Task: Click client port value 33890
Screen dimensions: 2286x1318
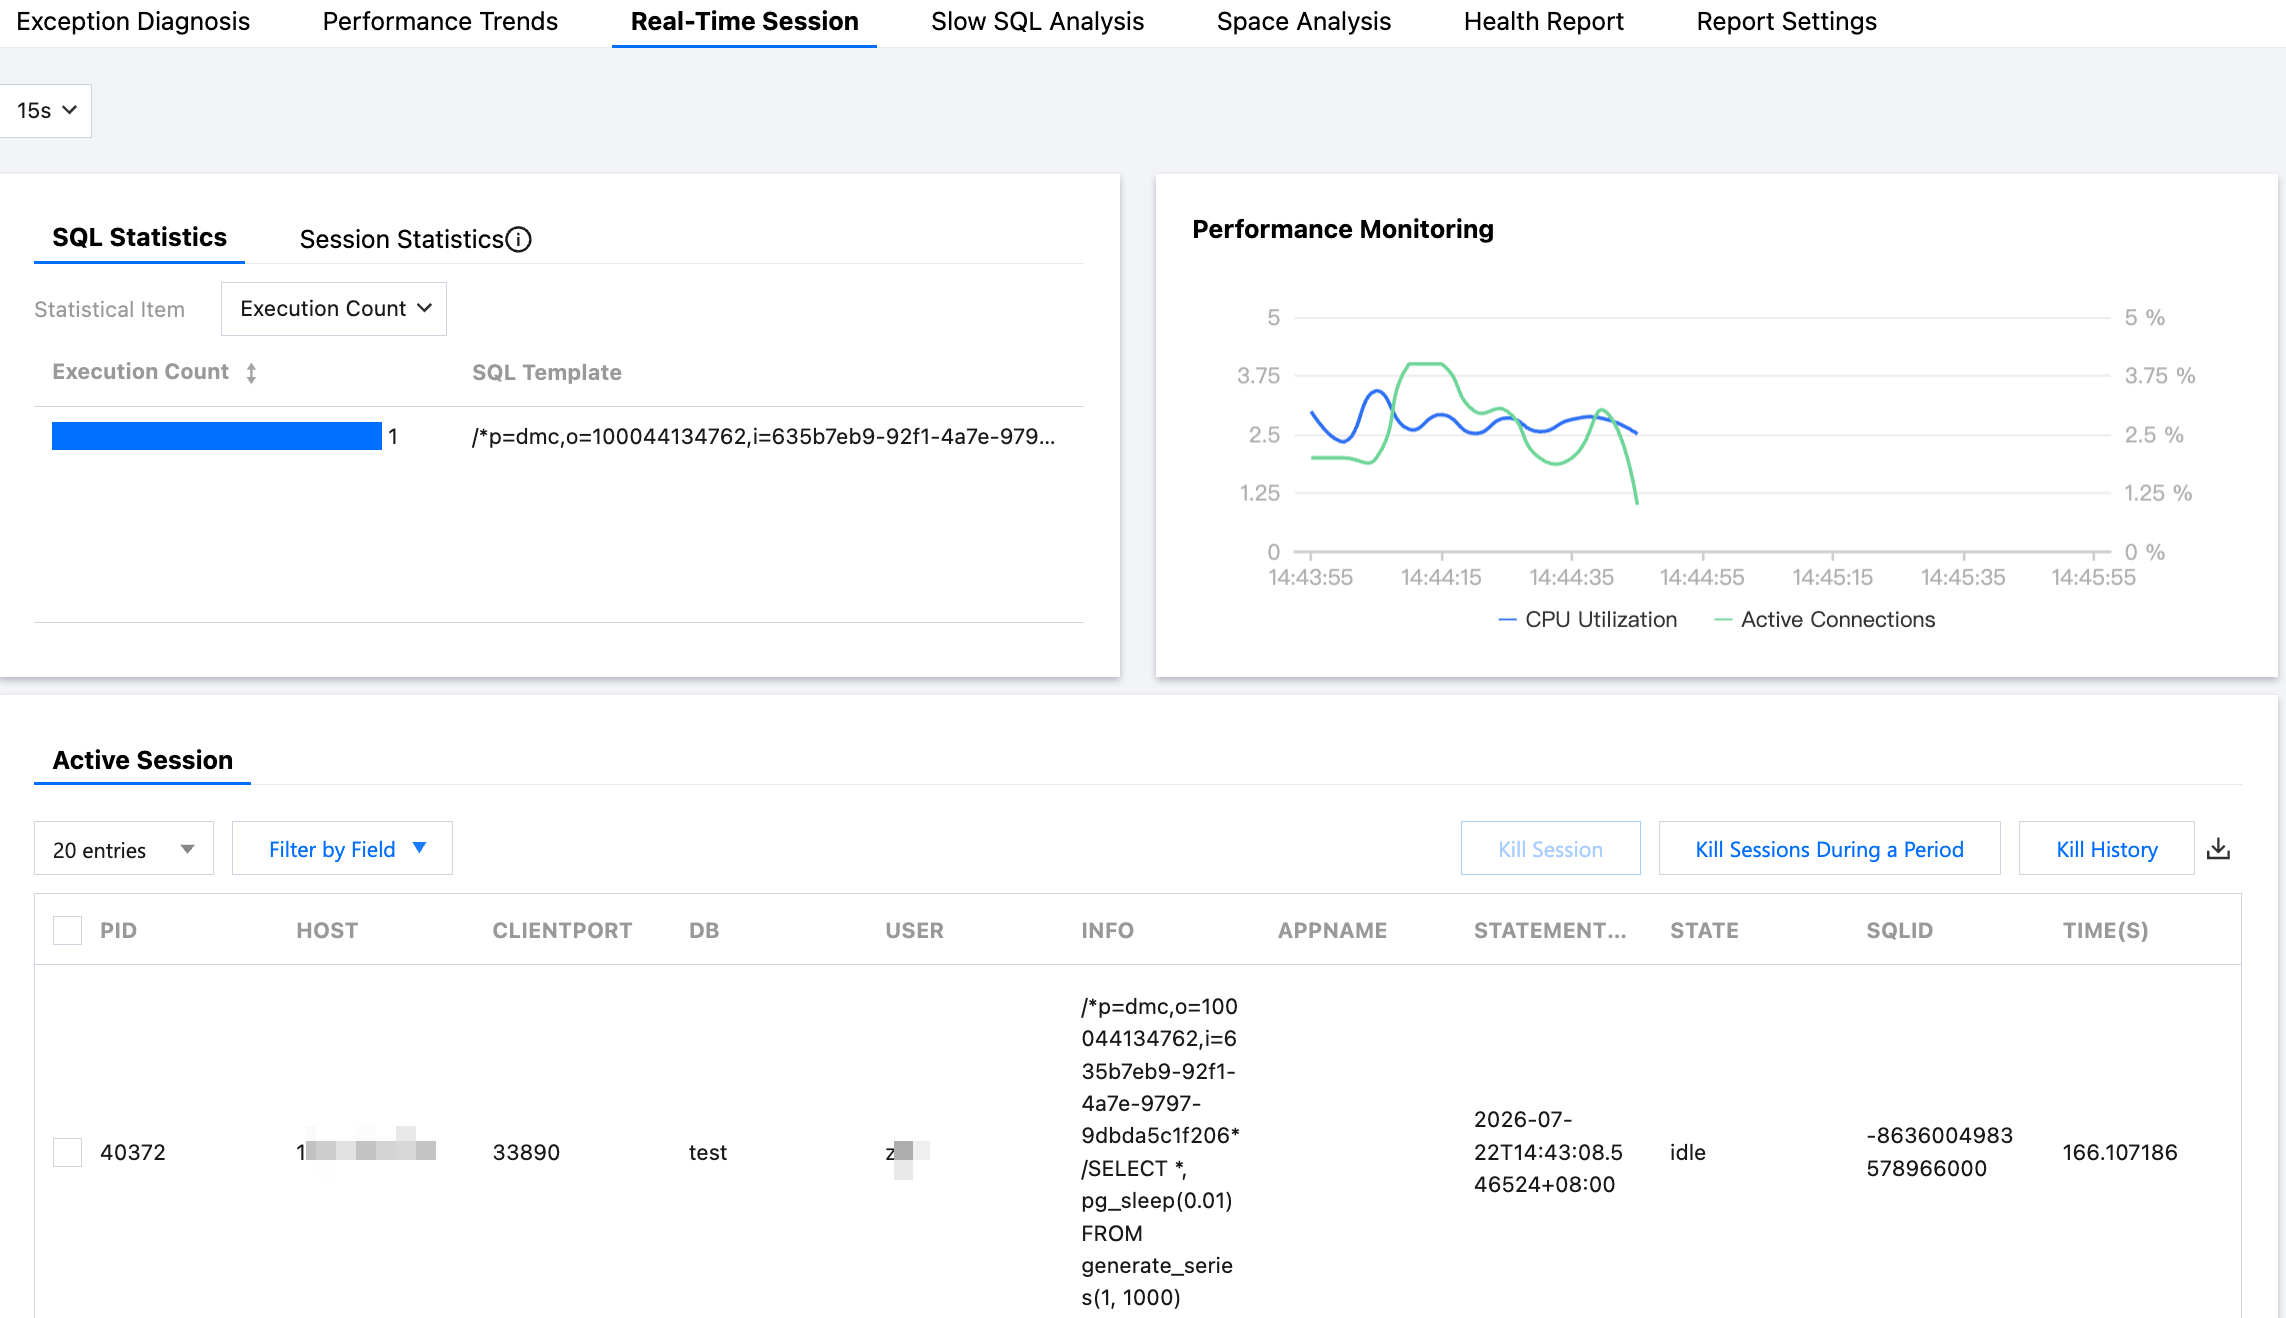Action: 526,1152
